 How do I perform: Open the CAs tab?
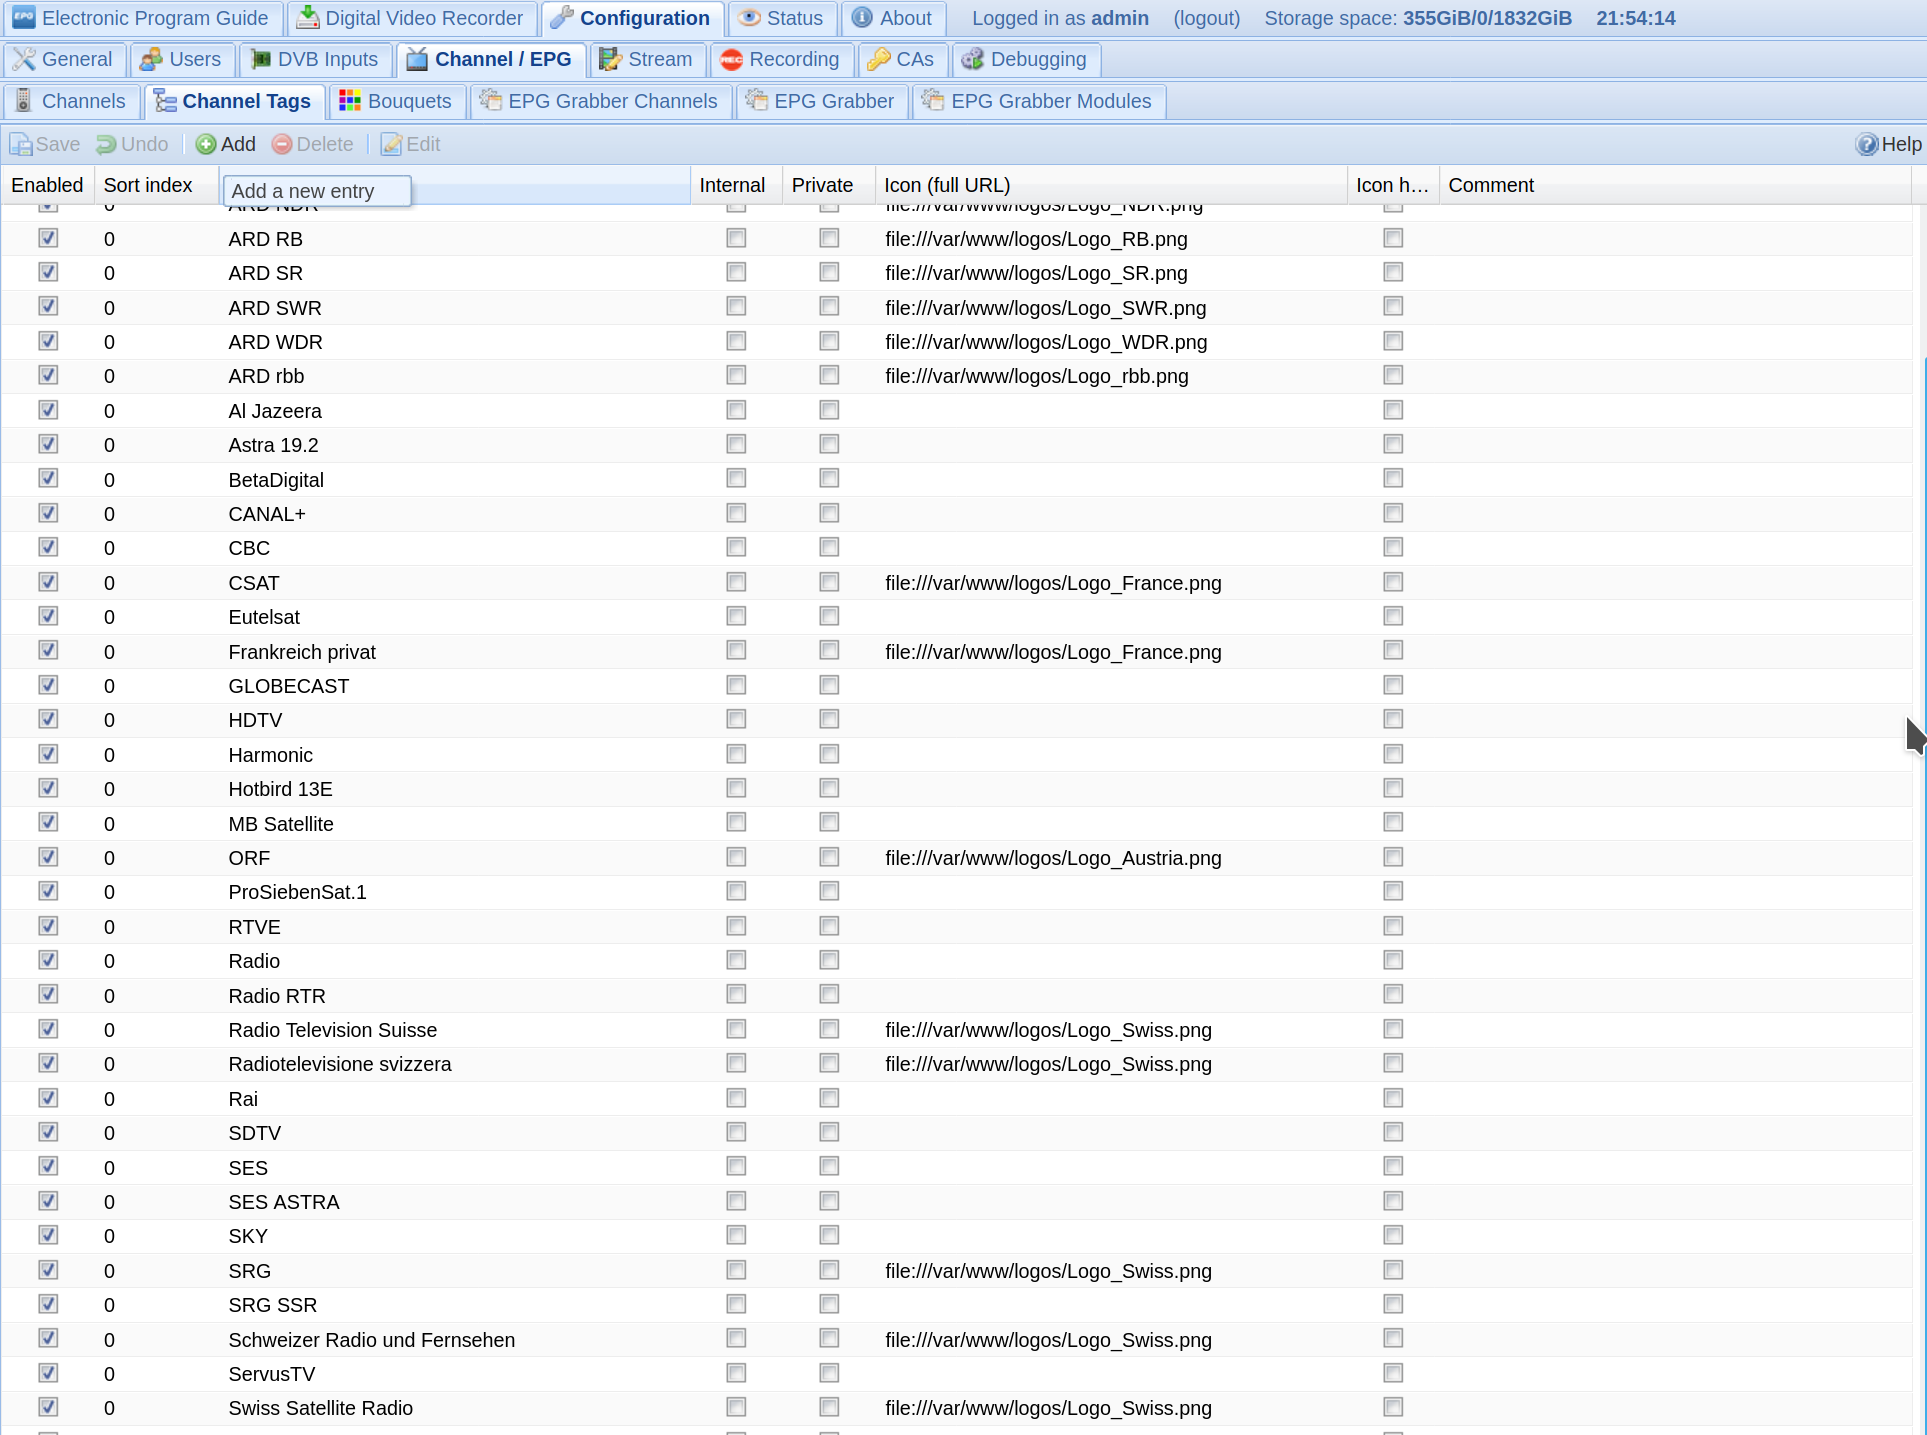[x=902, y=59]
